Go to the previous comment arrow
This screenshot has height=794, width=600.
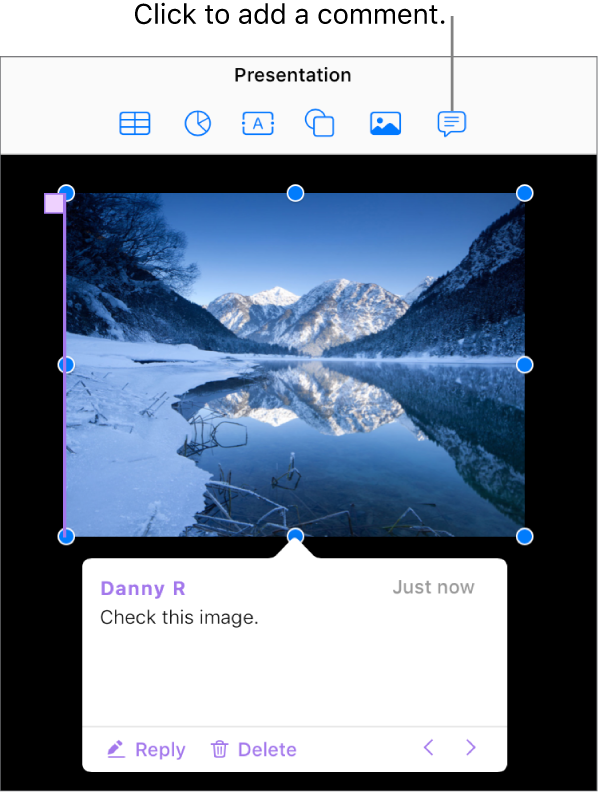coord(428,747)
